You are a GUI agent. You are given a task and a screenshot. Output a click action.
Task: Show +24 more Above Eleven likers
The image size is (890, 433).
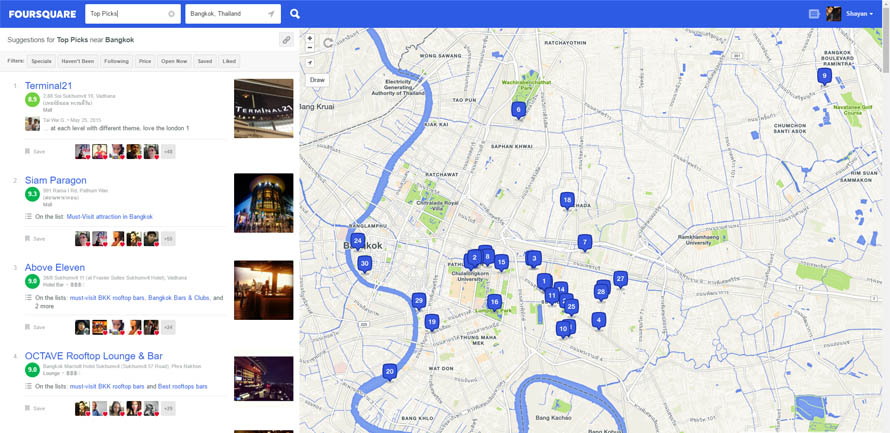[168, 327]
